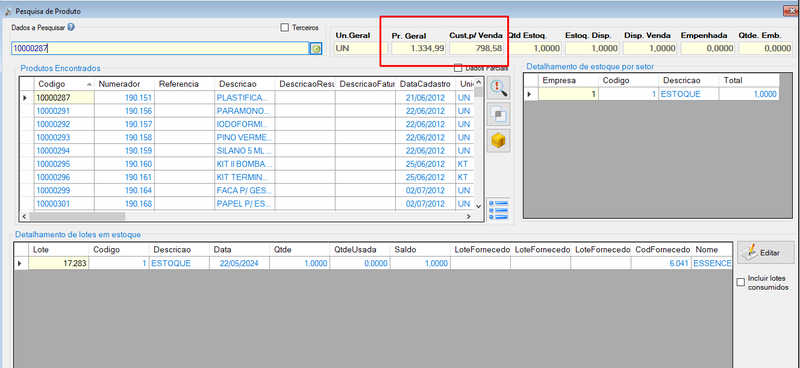Click the PLASTIFICA... description cell
Screen dimensions: 800x368
[244, 97]
